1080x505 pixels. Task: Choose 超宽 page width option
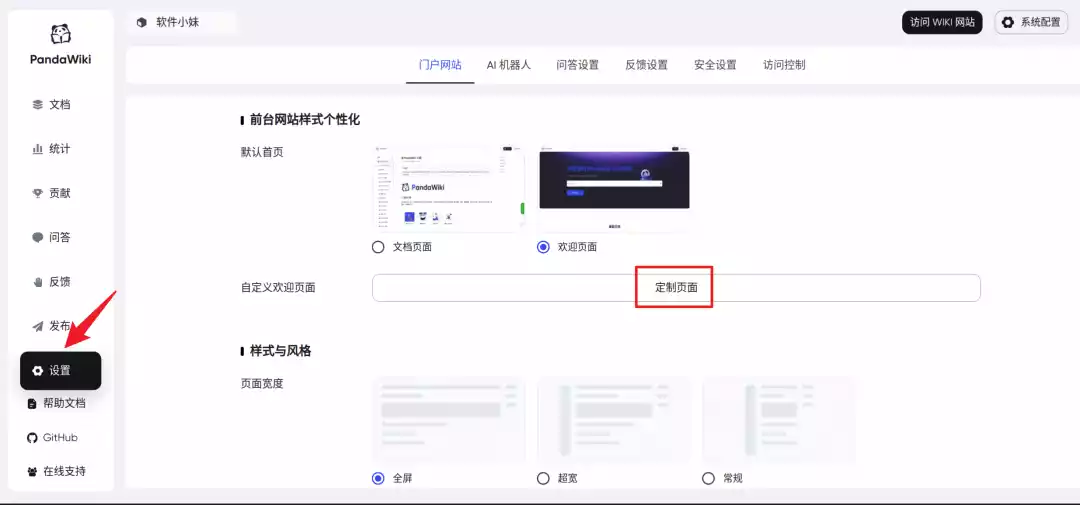[543, 478]
